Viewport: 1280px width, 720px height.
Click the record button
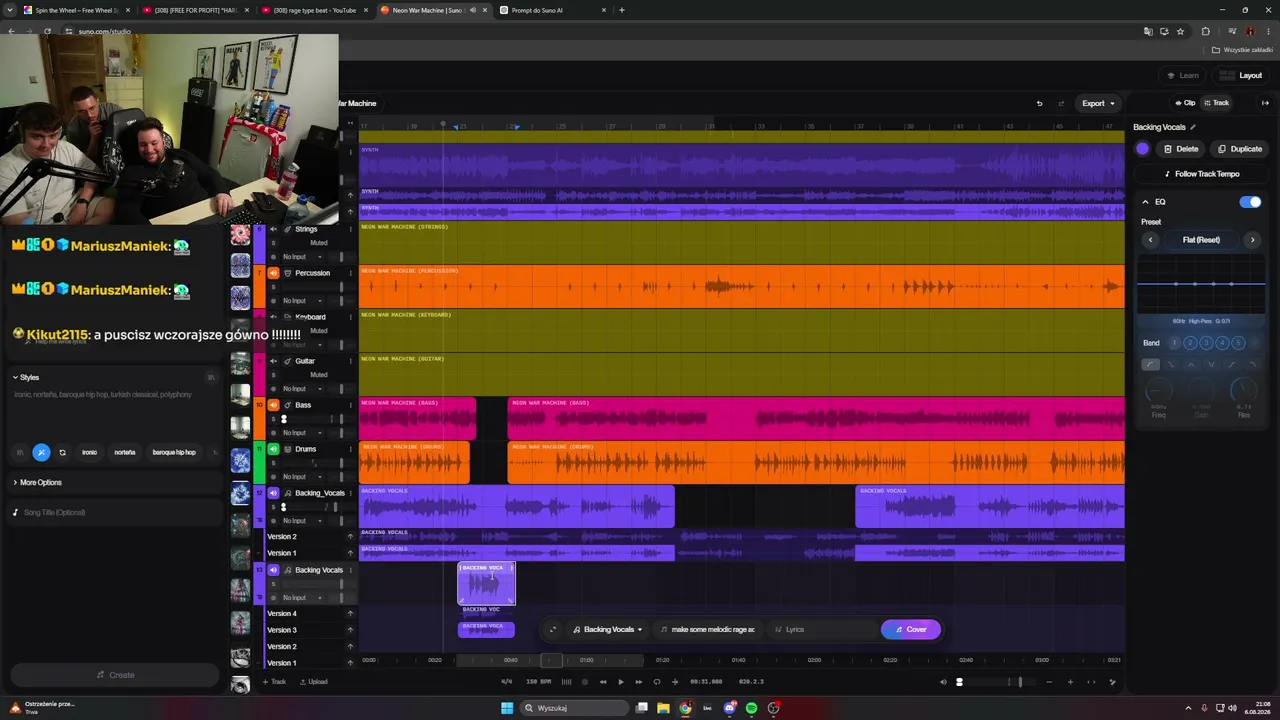pyautogui.click(x=585, y=682)
